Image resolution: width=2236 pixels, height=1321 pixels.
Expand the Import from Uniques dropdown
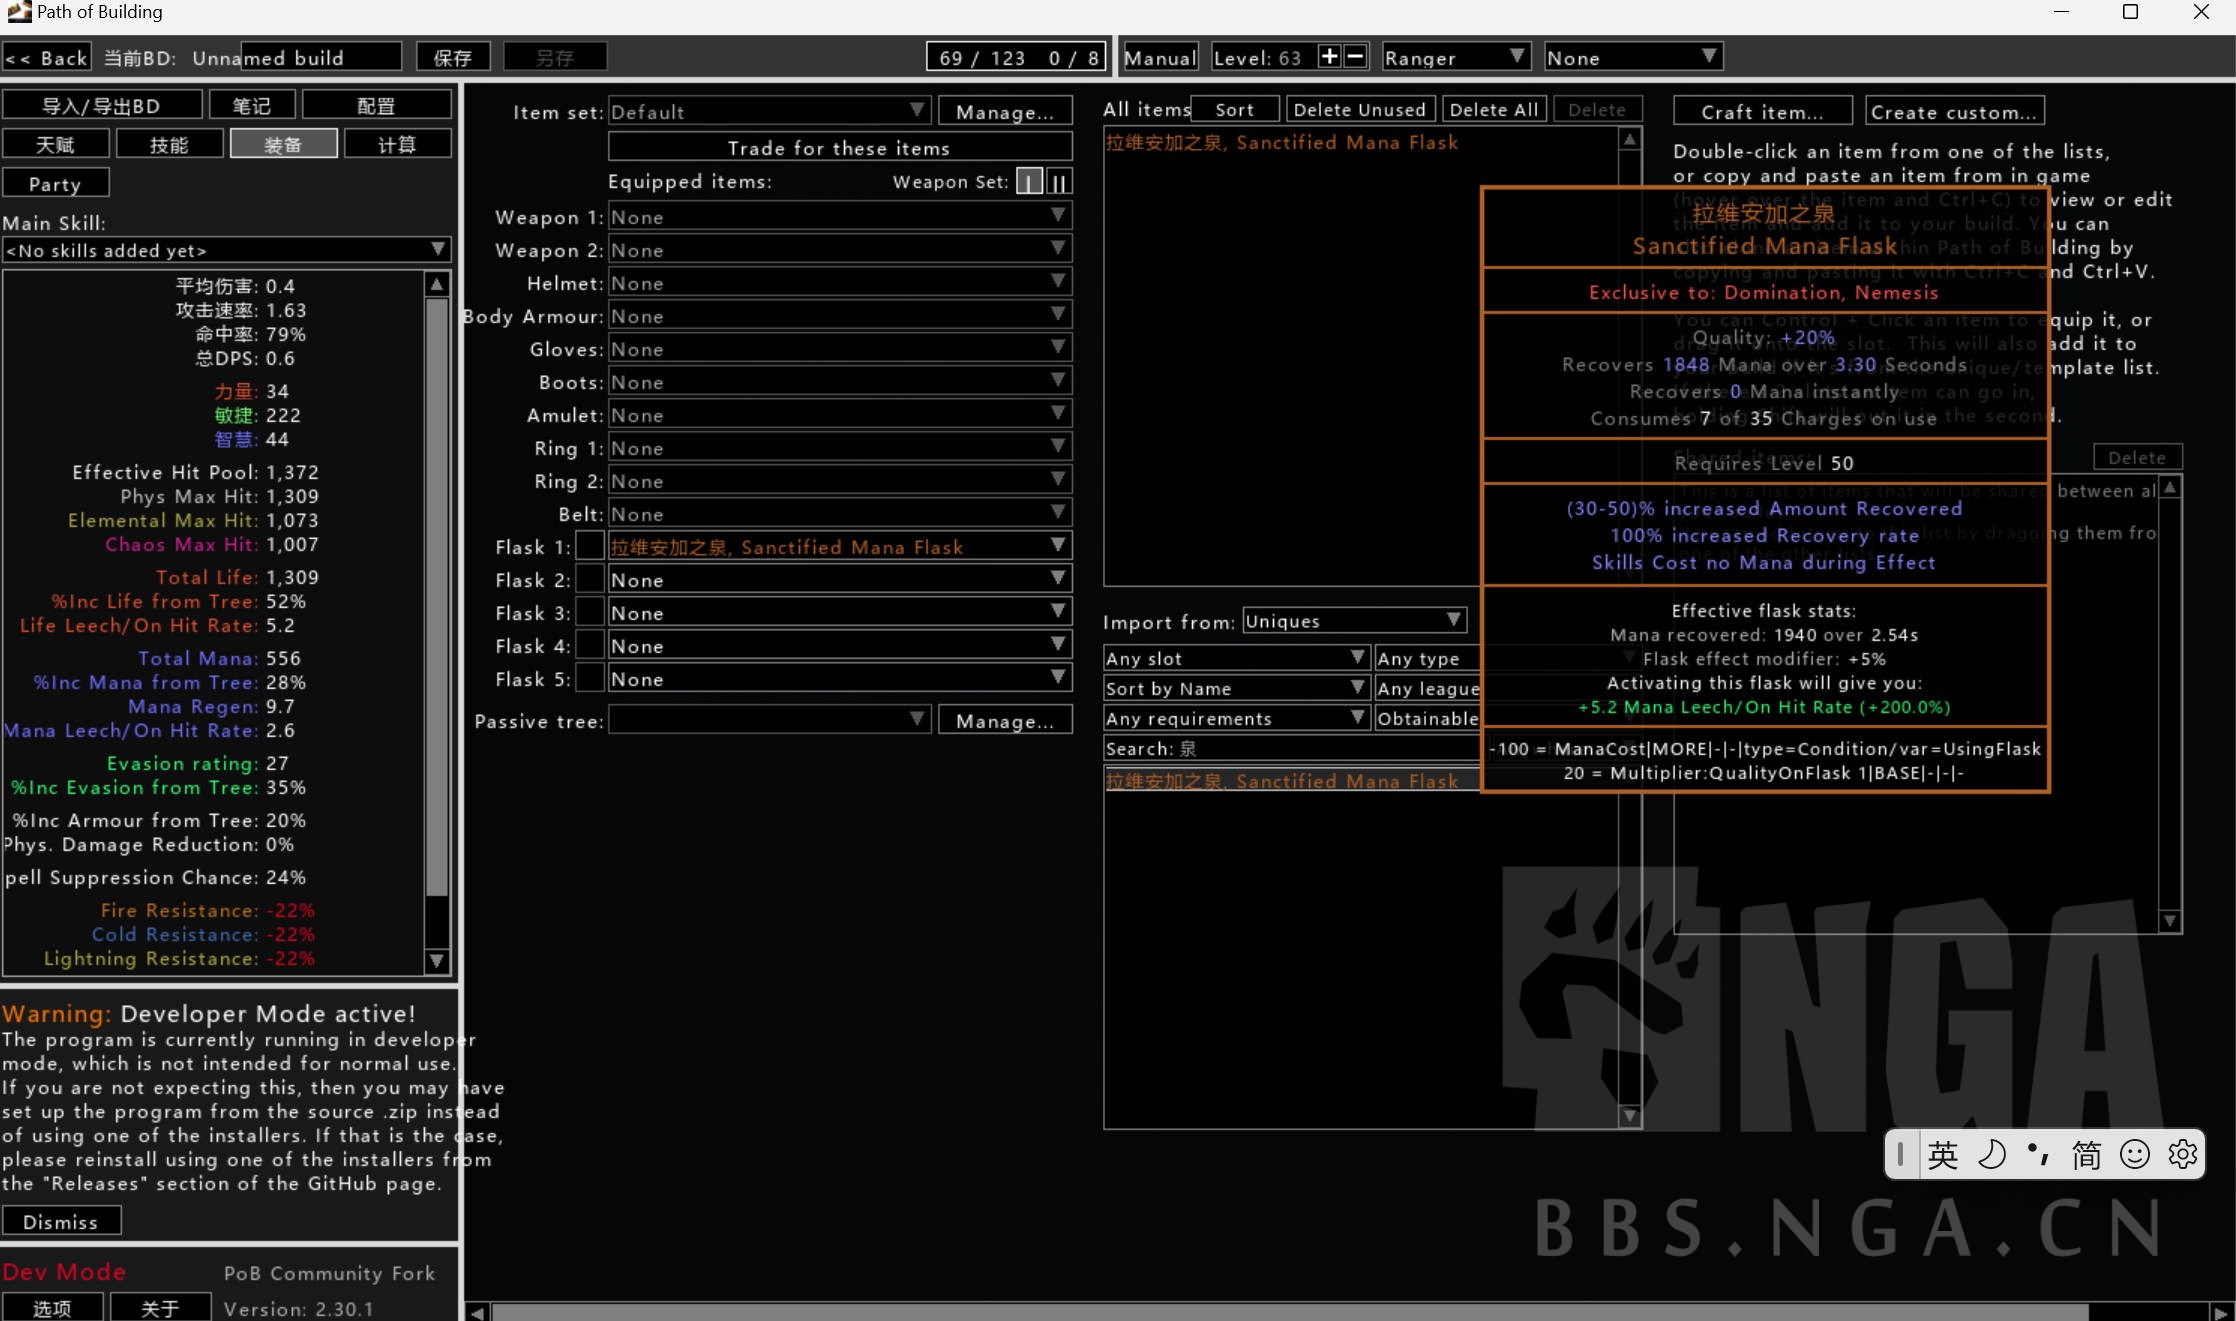click(1354, 621)
